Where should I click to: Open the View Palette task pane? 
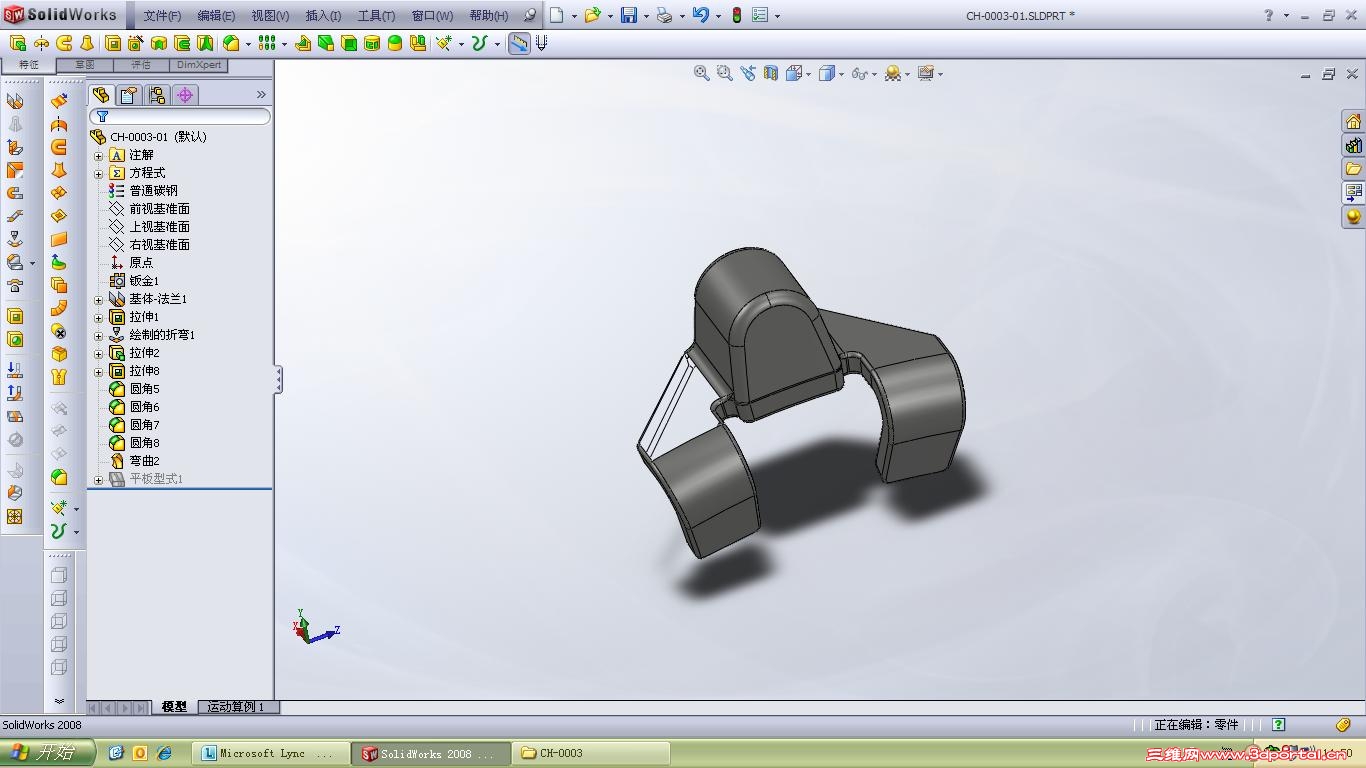pyautogui.click(x=1353, y=192)
